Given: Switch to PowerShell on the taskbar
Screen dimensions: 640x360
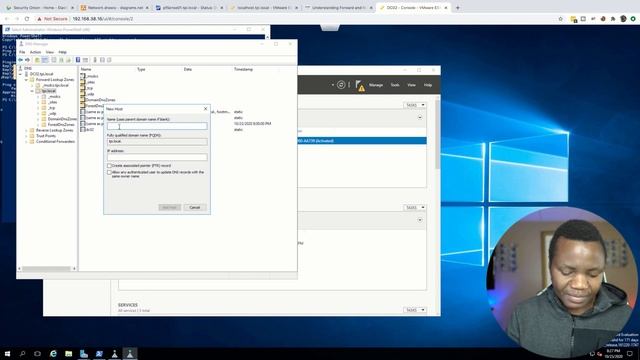Looking at the screenshot, I should tap(99, 353).
